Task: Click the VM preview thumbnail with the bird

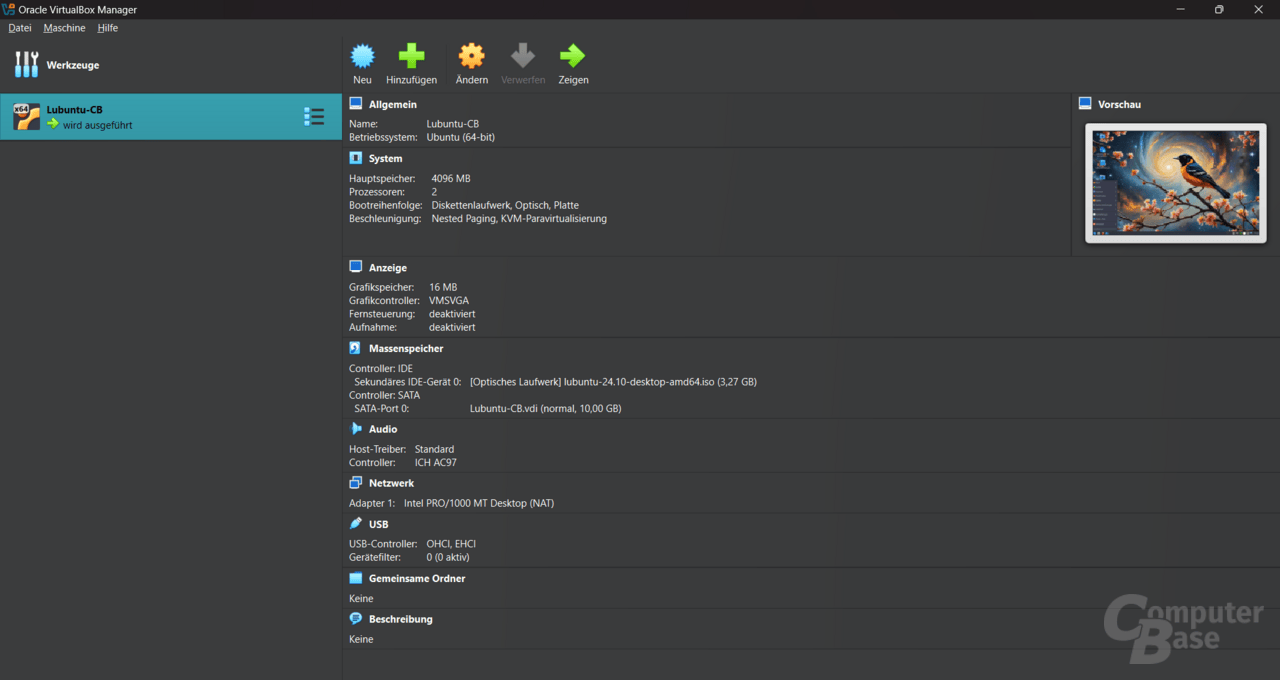Action: pos(1175,183)
